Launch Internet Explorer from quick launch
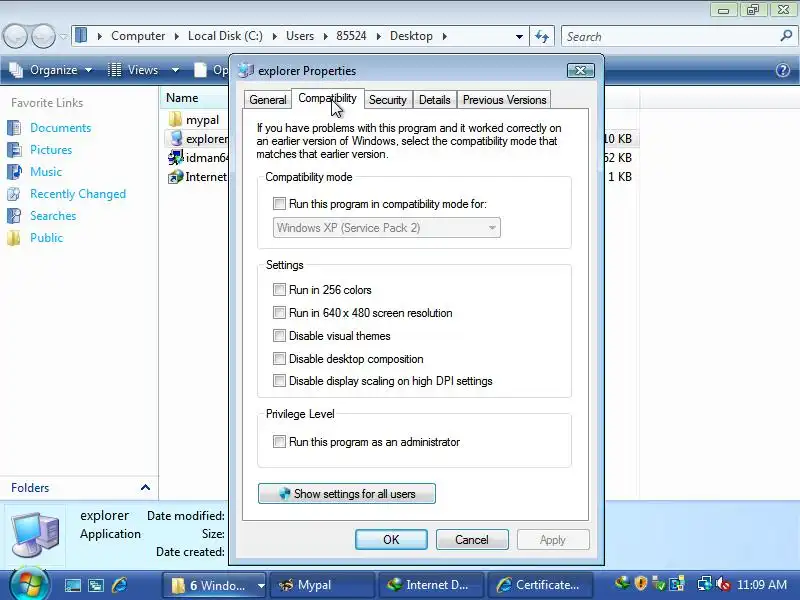Image resolution: width=800 pixels, height=600 pixels. 119,585
